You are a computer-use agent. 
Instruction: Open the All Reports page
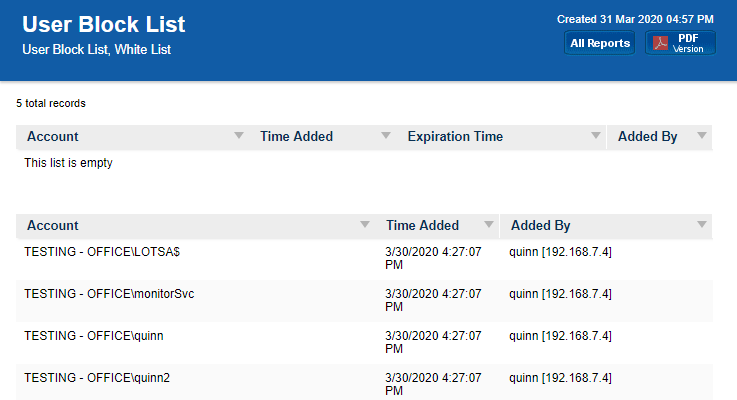coord(599,43)
